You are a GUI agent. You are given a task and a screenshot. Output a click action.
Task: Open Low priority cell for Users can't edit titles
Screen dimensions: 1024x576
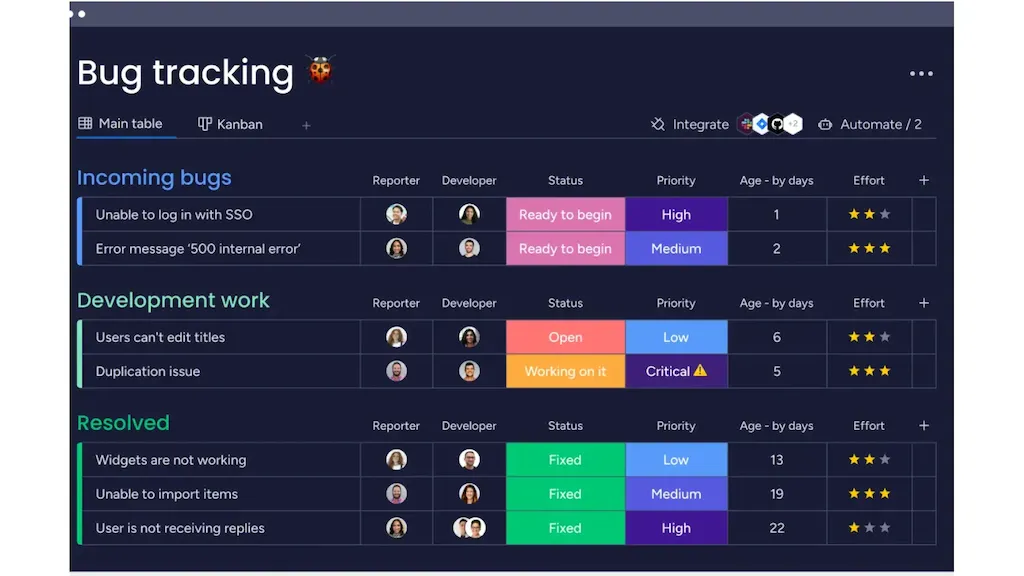tap(676, 337)
